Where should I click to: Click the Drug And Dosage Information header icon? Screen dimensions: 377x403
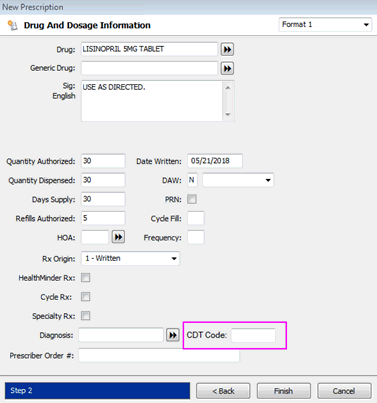13,25
